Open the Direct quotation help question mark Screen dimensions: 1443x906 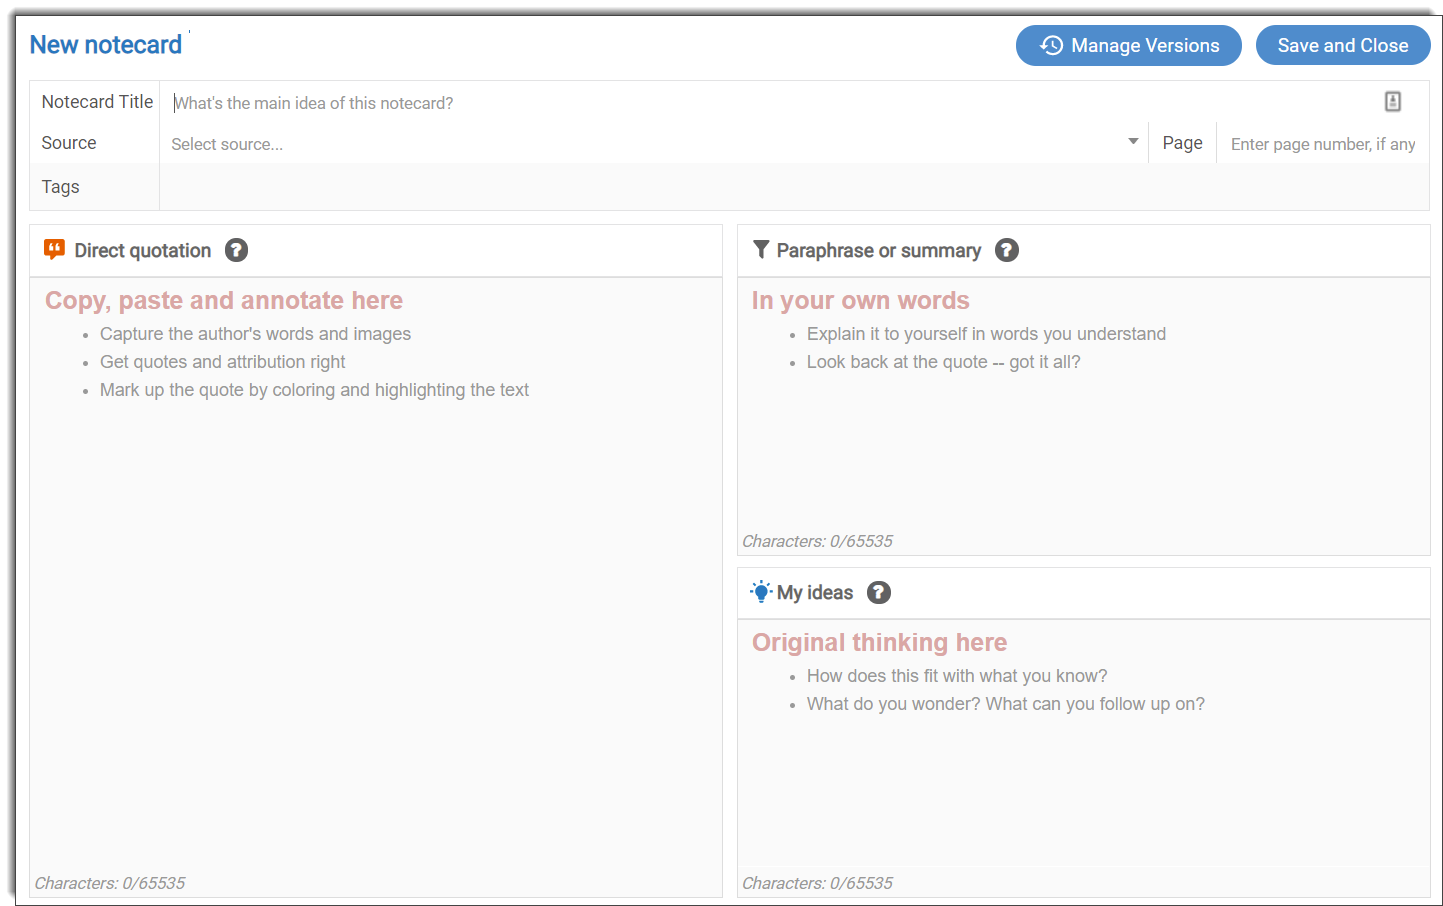click(236, 250)
